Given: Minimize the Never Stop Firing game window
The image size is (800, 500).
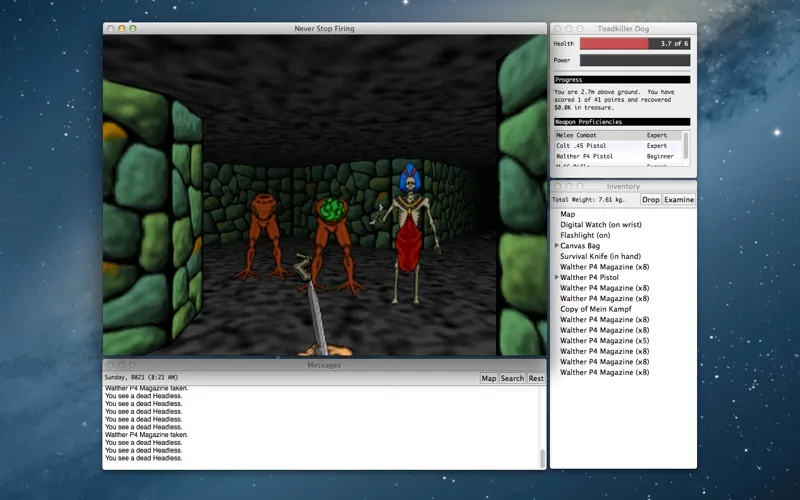Looking at the screenshot, I should (x=122, y=28).
